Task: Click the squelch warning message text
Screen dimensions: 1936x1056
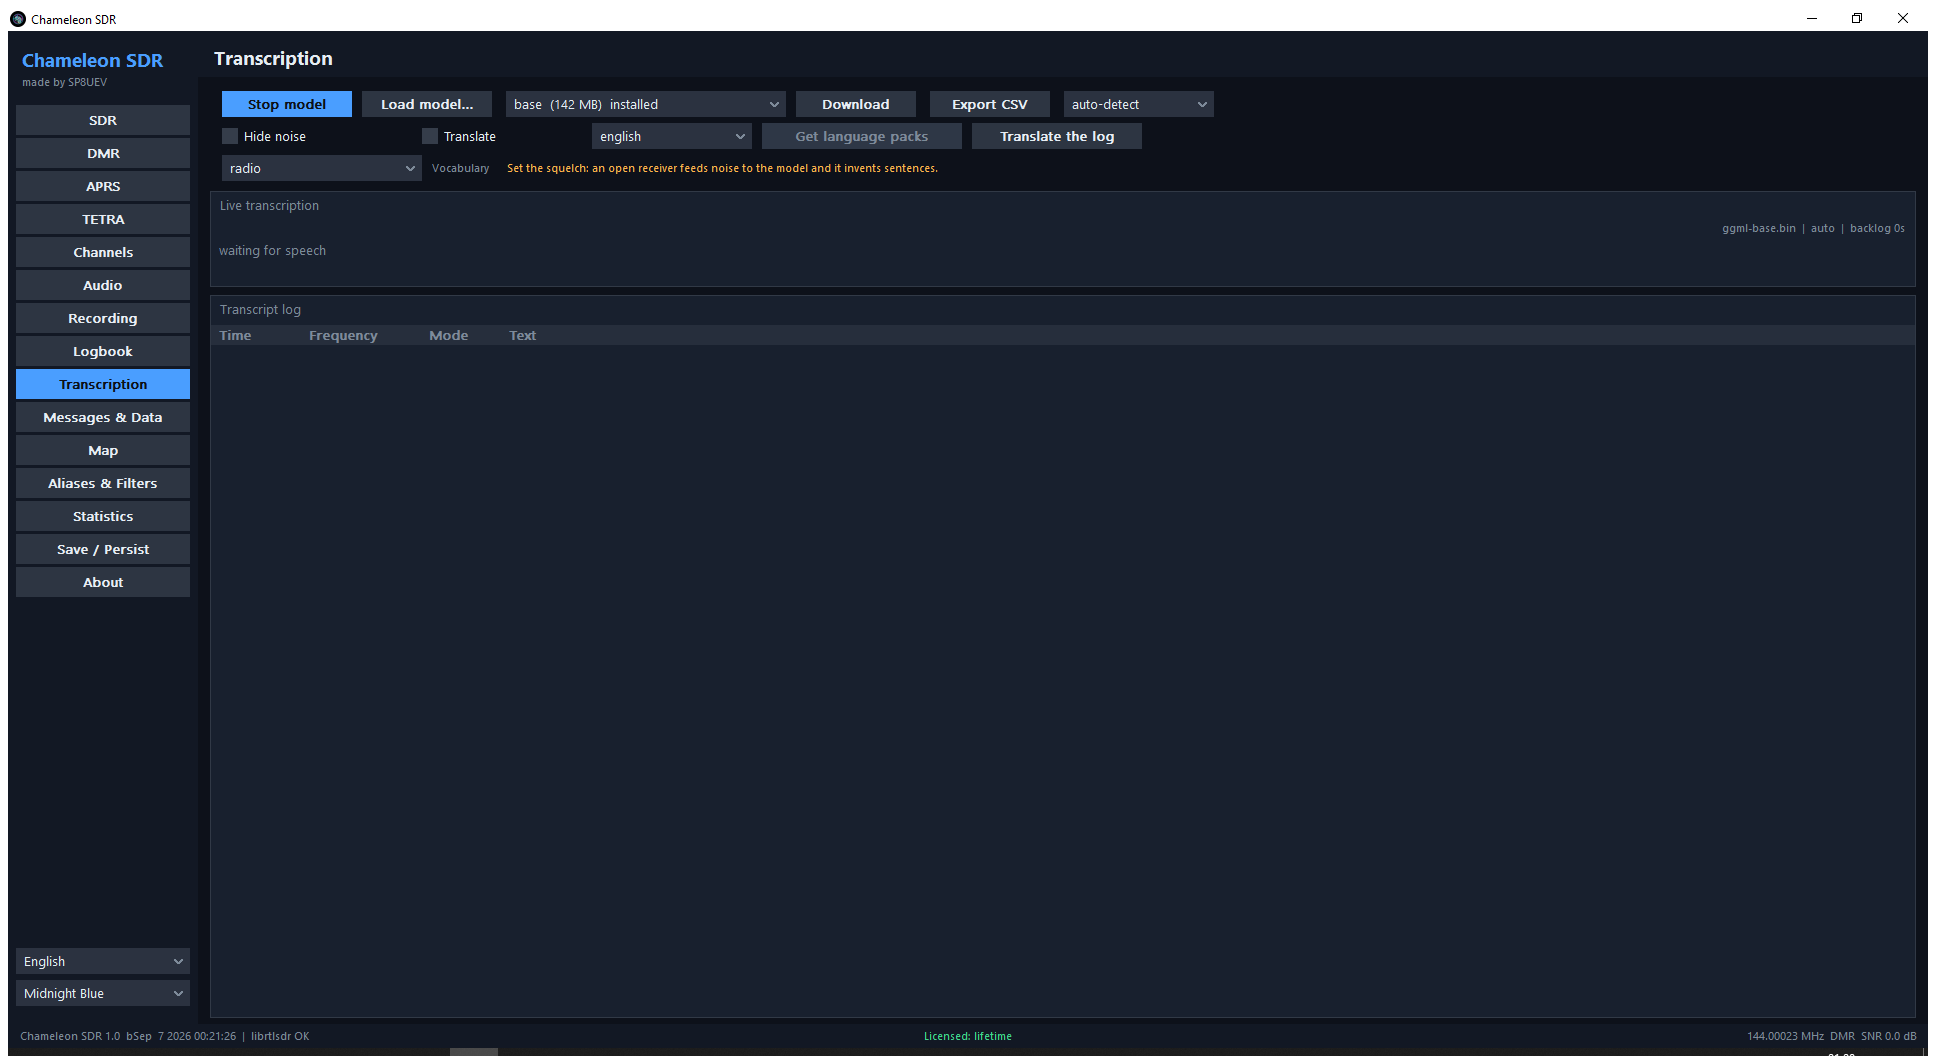Action: coord(722,168)
